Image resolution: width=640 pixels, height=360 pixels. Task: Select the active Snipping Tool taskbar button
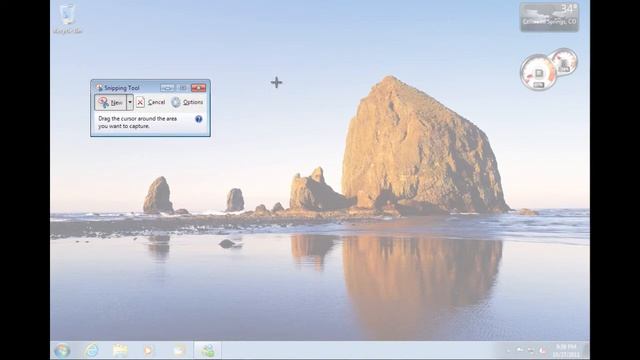coord(207,351)
